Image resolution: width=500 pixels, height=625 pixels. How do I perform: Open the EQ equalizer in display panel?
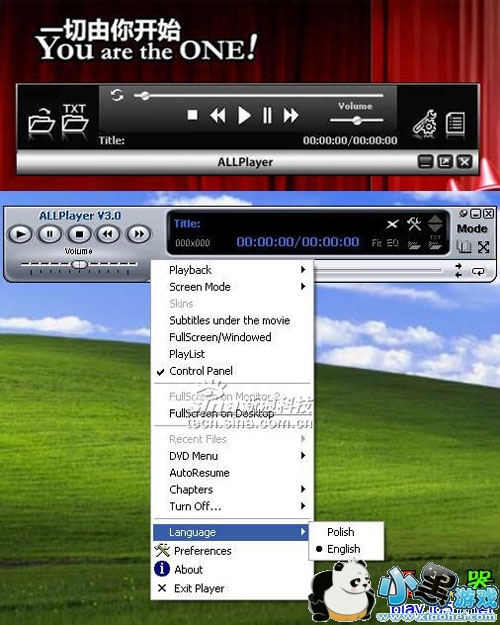pyautogui.click(x=393, y=243)
